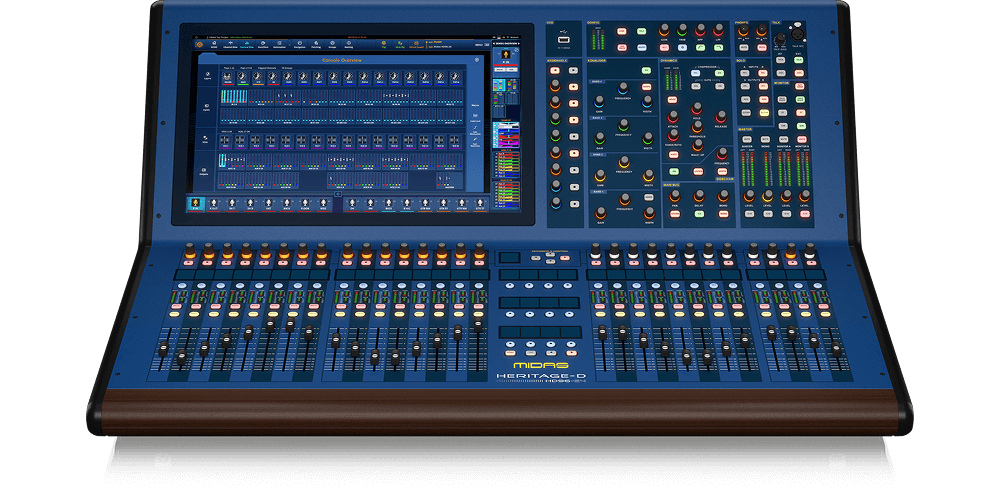Toggle the Master MUTE button above the meters

tap(747, 139)
